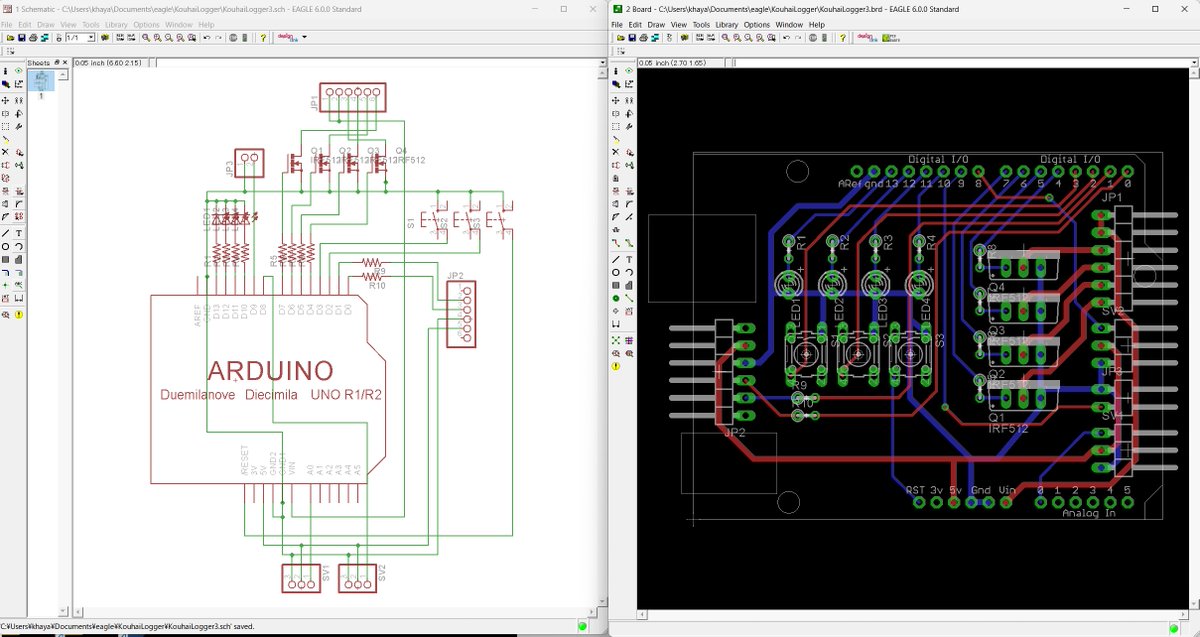
Task: Expand design link dropdown arrow in Schematic
Action: click(305, 38)
